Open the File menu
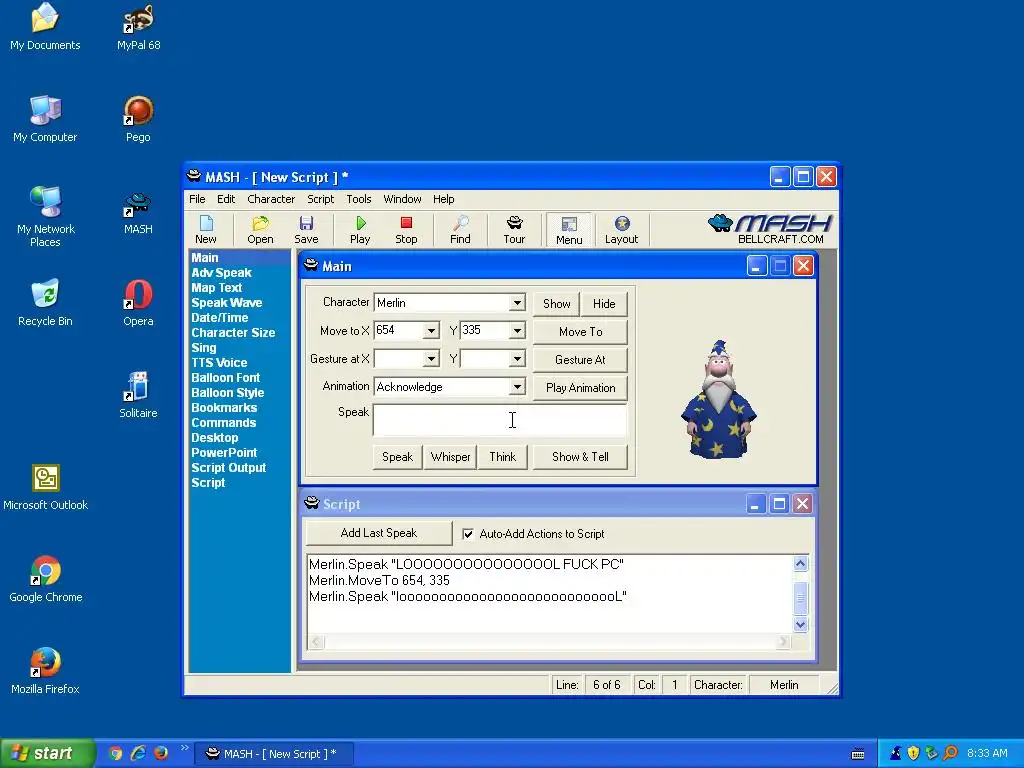The height and width of the screenshot is (768, 1024). (x=197, y=199)
